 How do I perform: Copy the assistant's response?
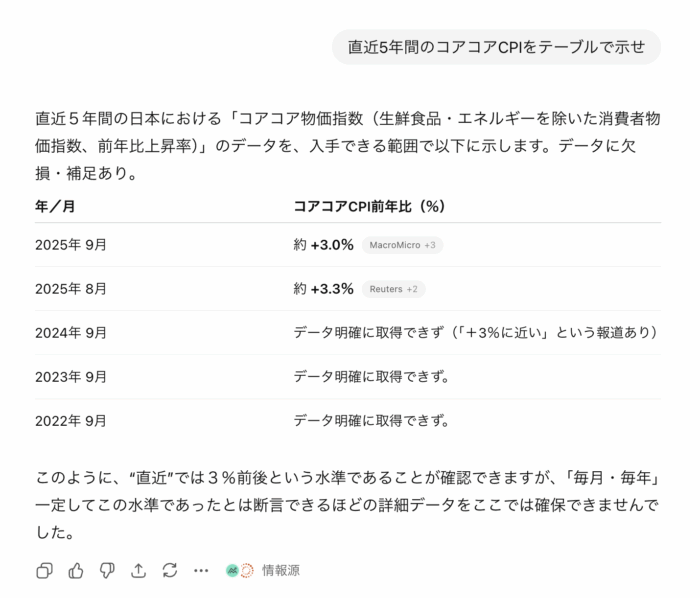(44, 570)
